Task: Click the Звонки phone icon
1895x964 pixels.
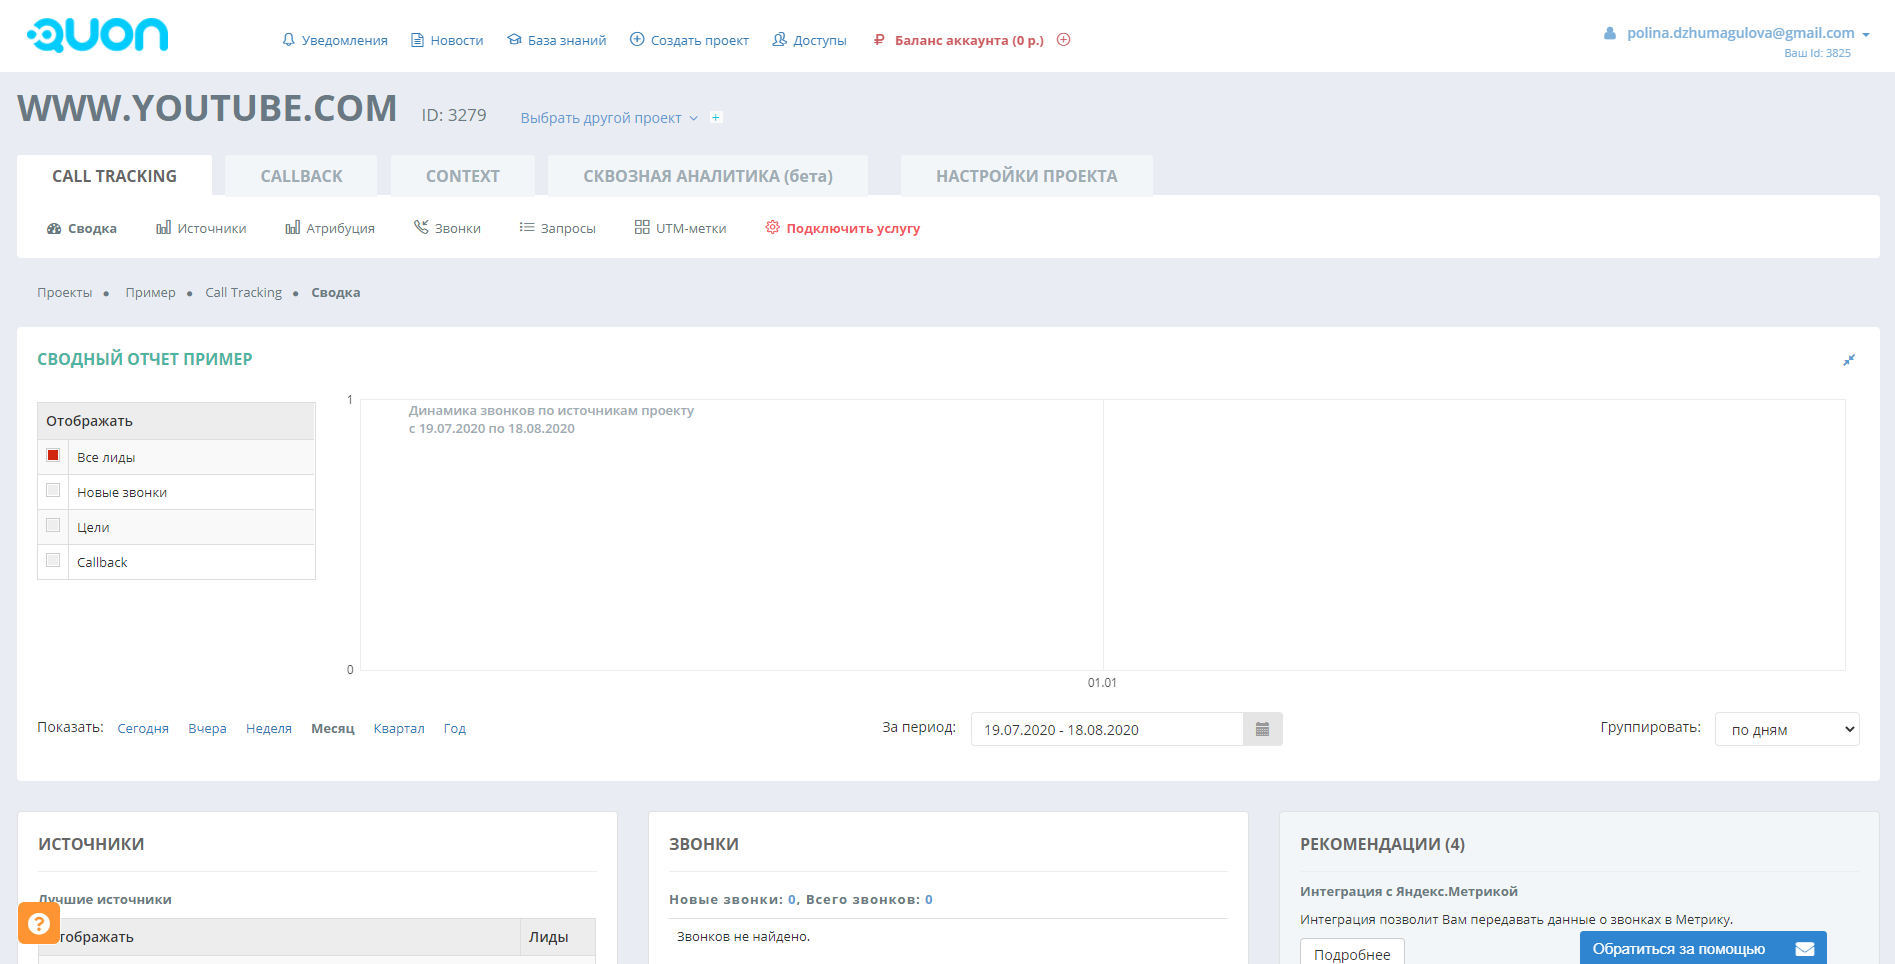Action: [x=421, y=227]
